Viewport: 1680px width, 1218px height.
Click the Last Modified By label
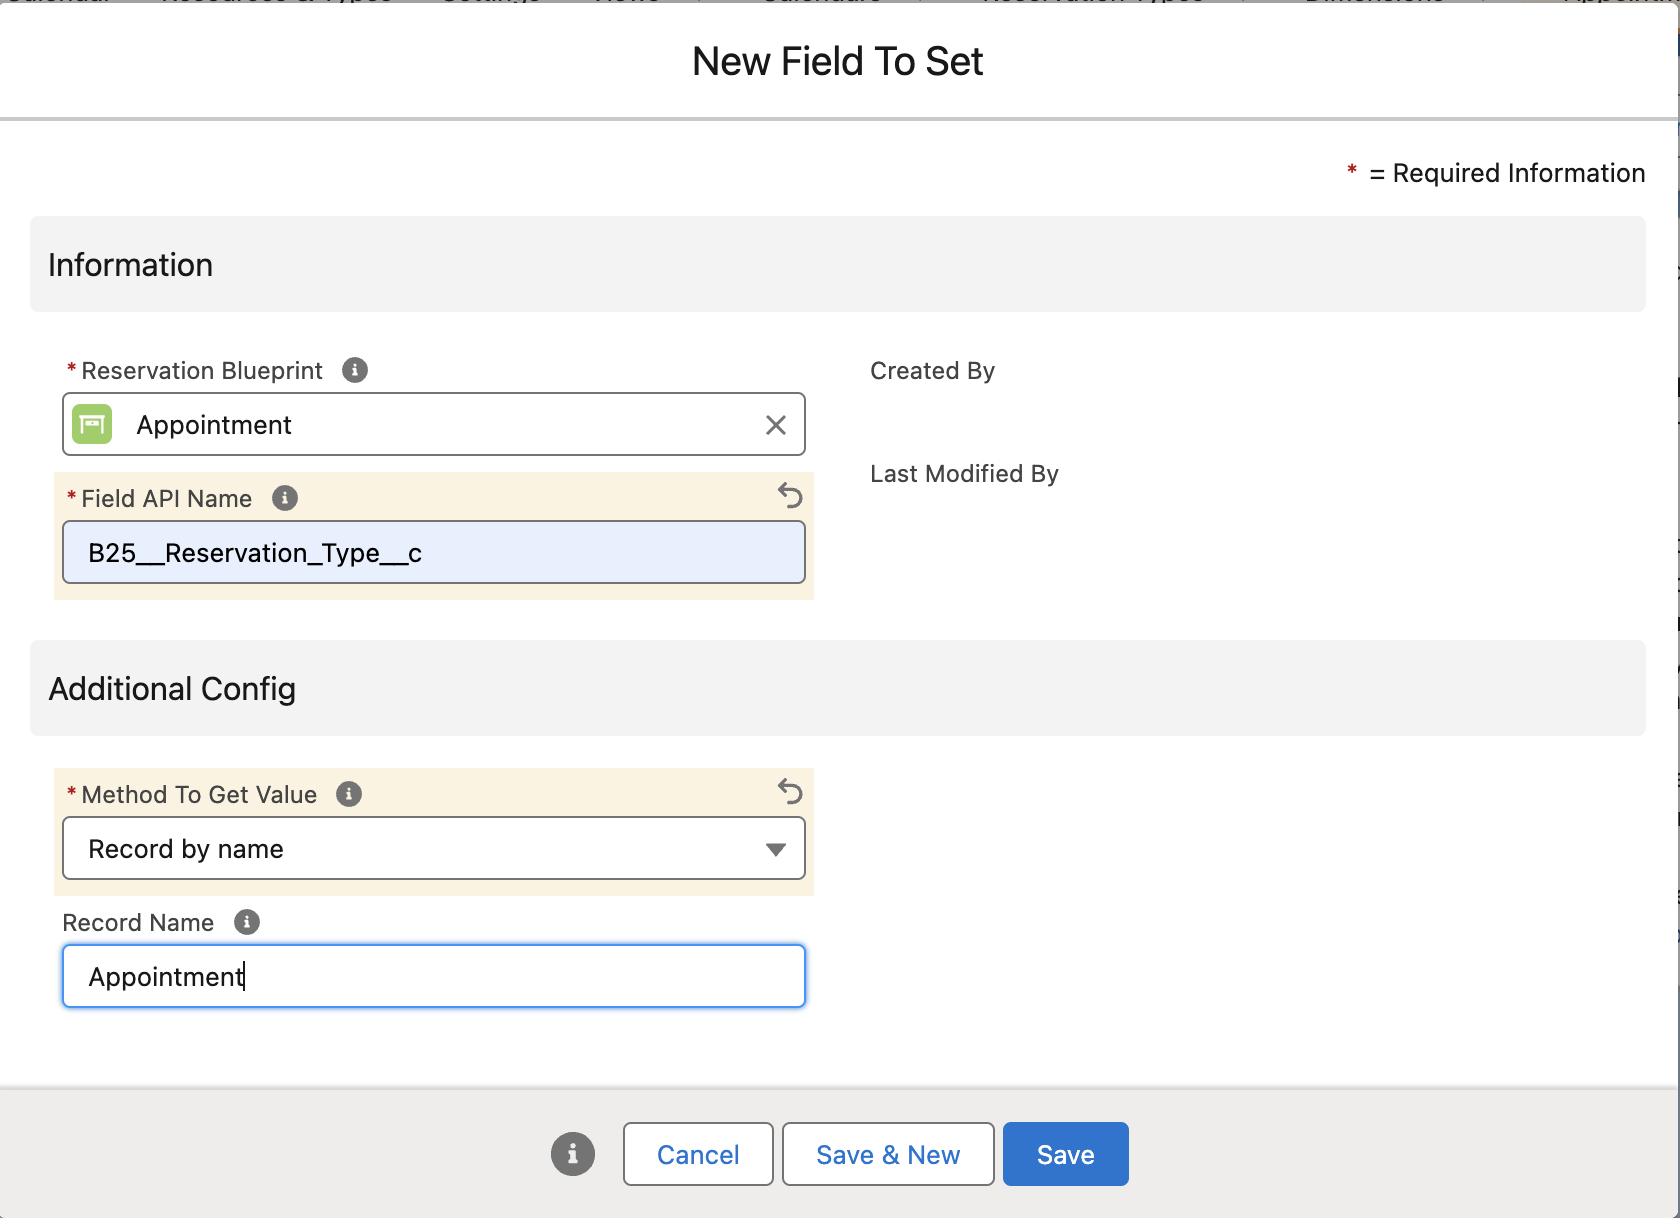pyautogui.click(x=964, y=474)
